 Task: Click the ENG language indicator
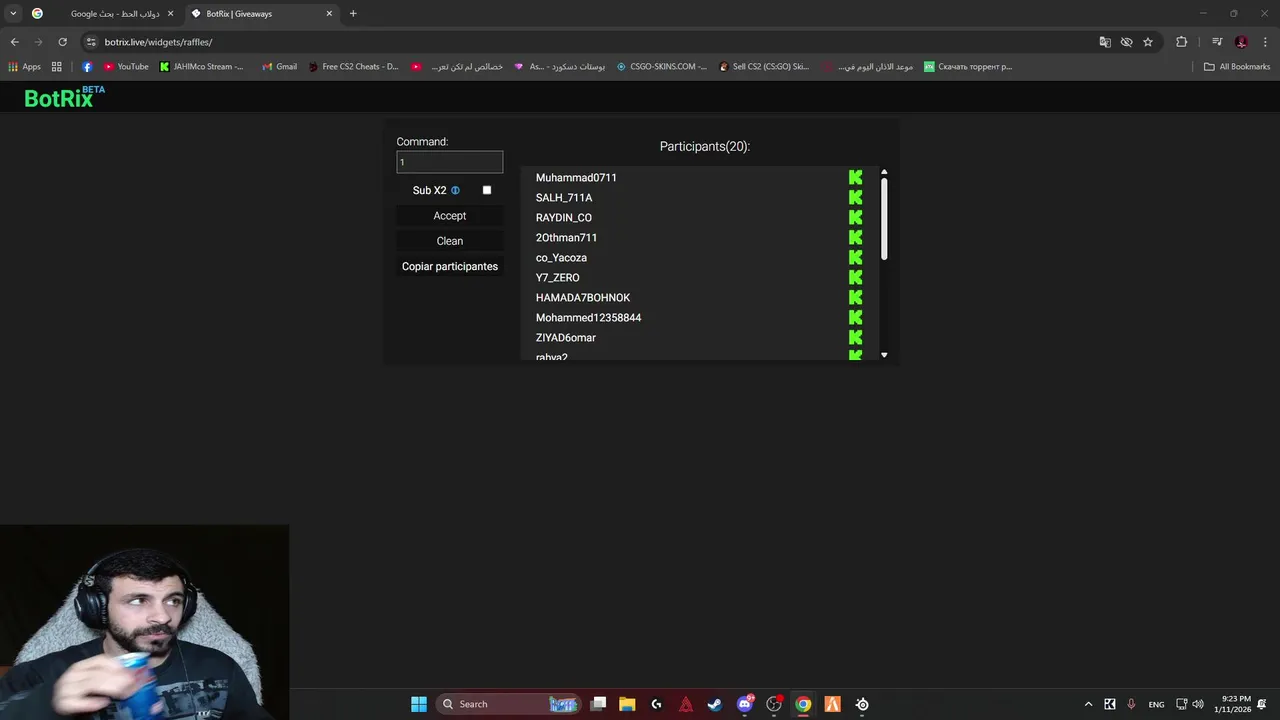pyautogui.click(x=1156, y=704)
